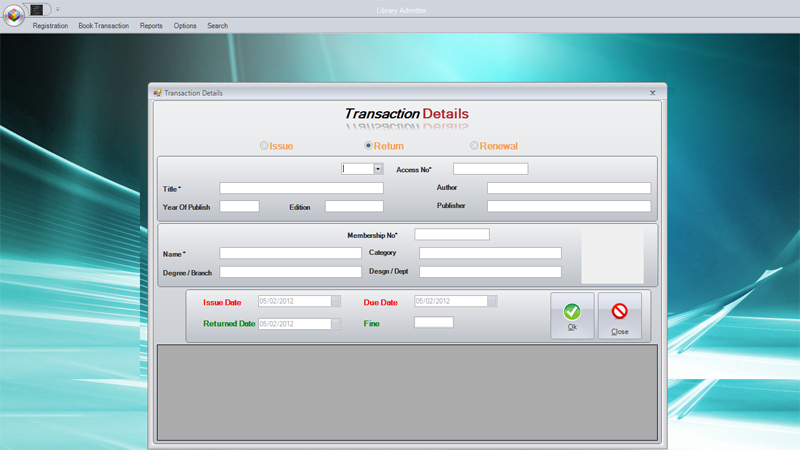The image size is (800, 450).
Task: Click the green checkmark Ok button
Action: click(x=572, y=316)
